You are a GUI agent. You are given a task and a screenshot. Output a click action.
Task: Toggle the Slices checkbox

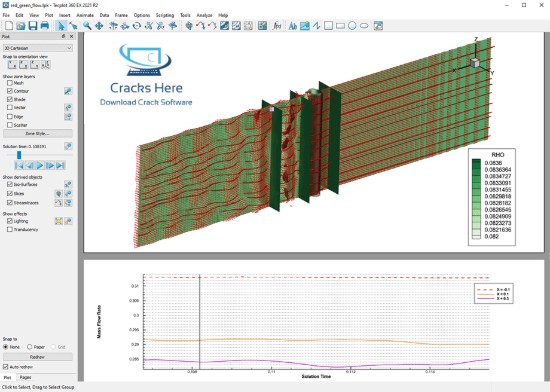point(9,193)
